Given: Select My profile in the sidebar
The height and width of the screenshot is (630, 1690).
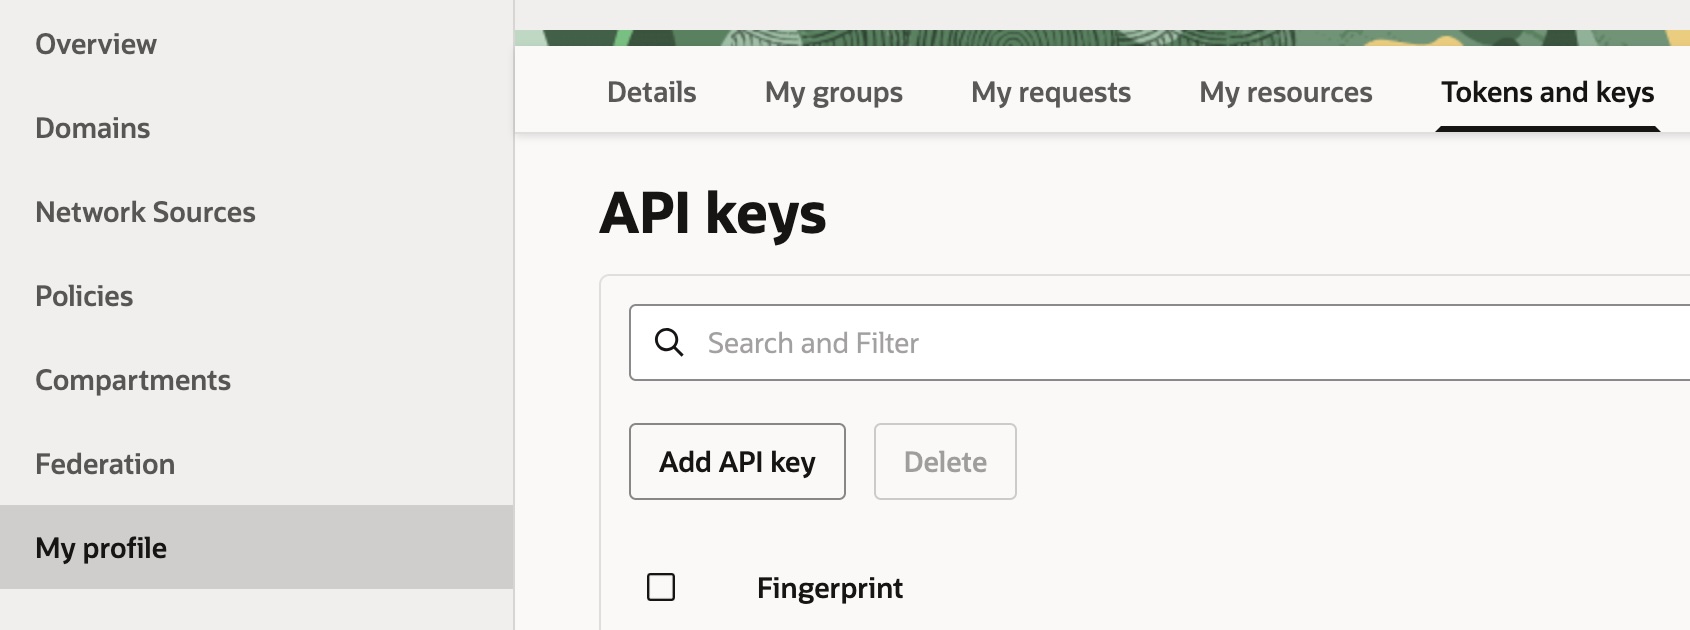Looking at the screenshot, I should click(101, 547).
